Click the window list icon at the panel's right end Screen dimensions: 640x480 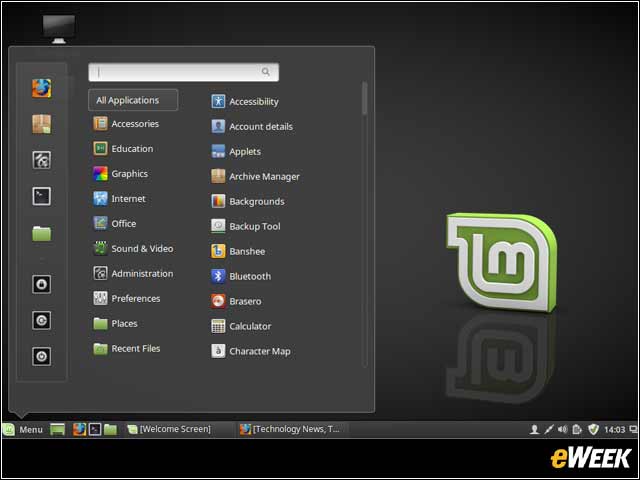[633, 429]
